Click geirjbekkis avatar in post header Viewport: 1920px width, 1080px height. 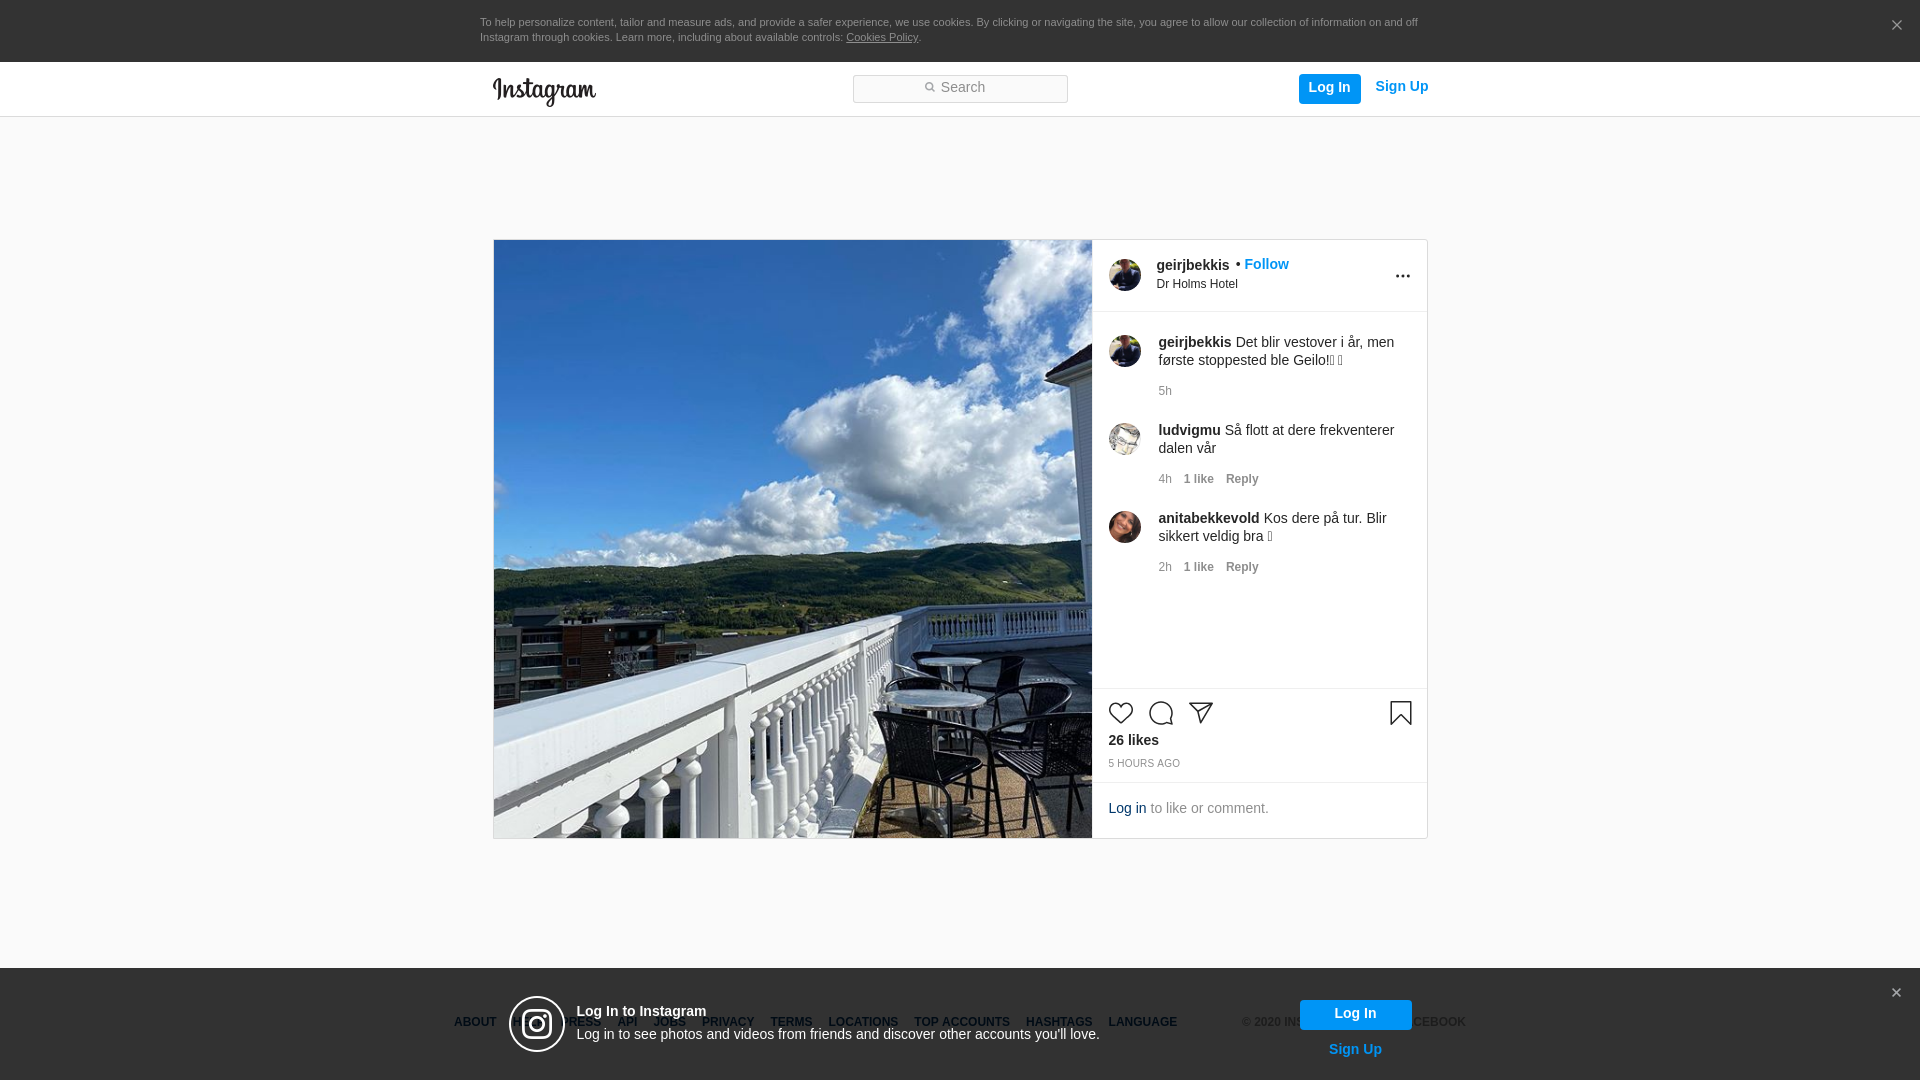[1124, 275]
